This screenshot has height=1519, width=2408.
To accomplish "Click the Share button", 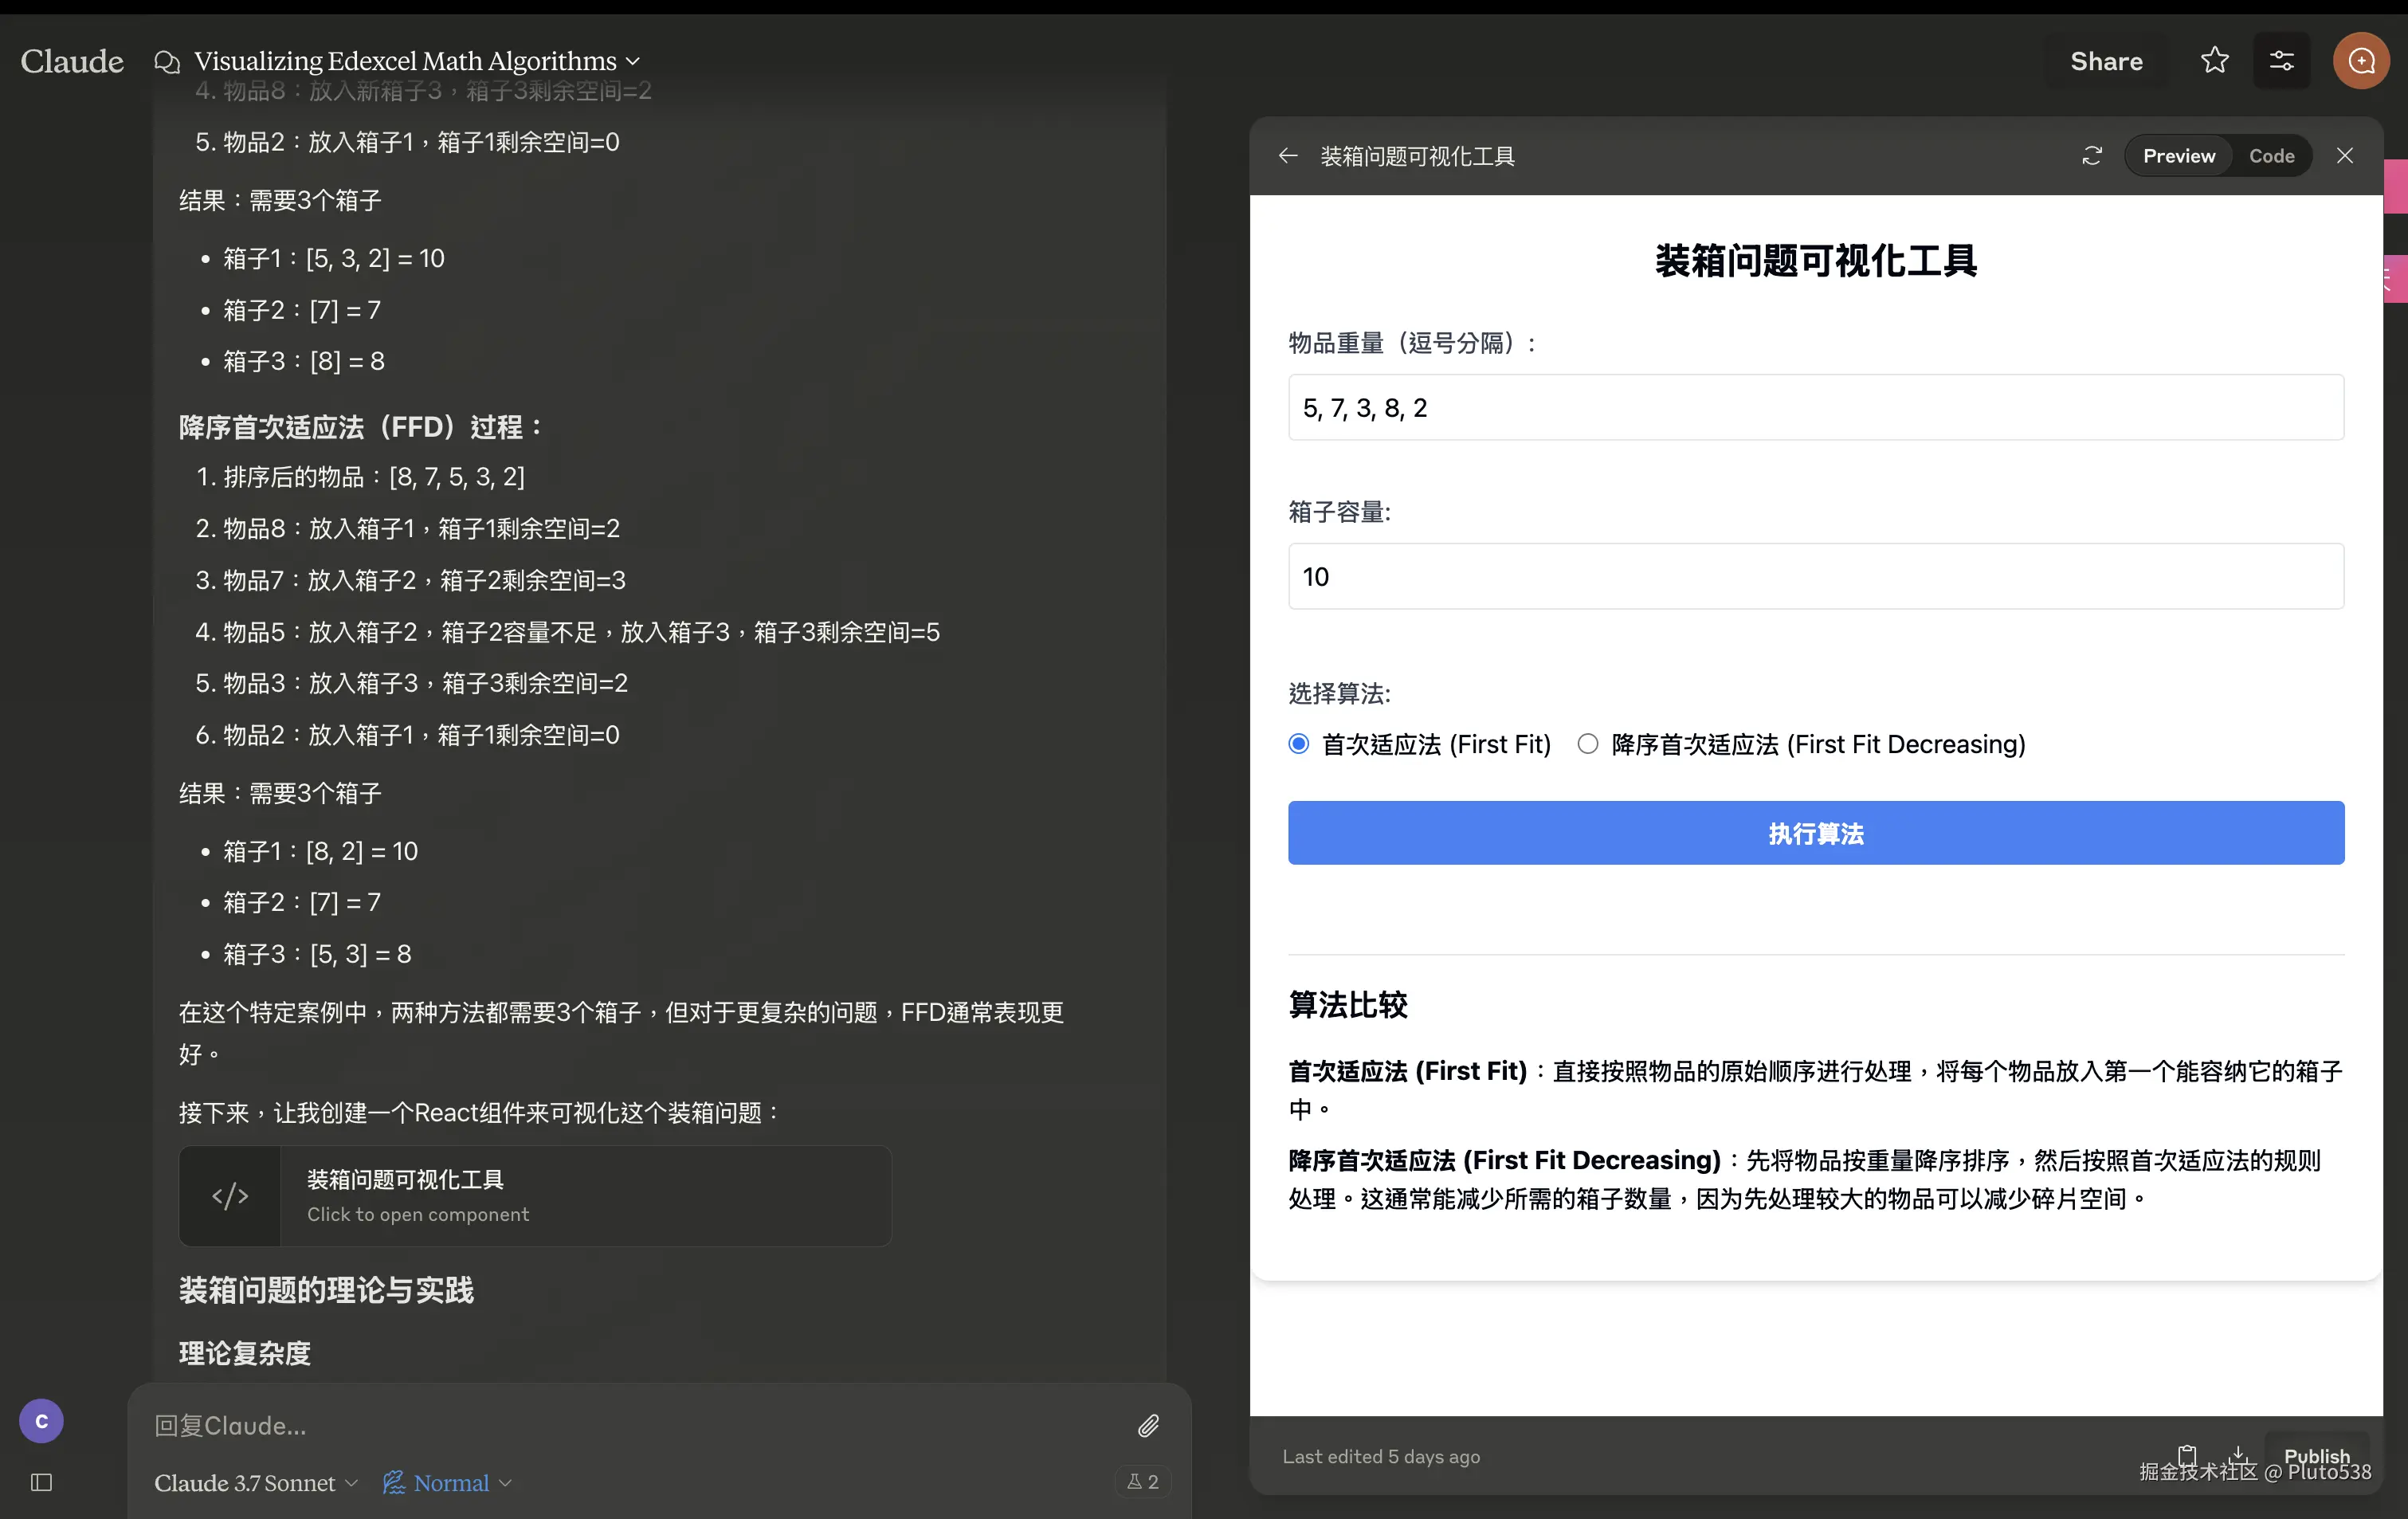I will pos(2106,61).
